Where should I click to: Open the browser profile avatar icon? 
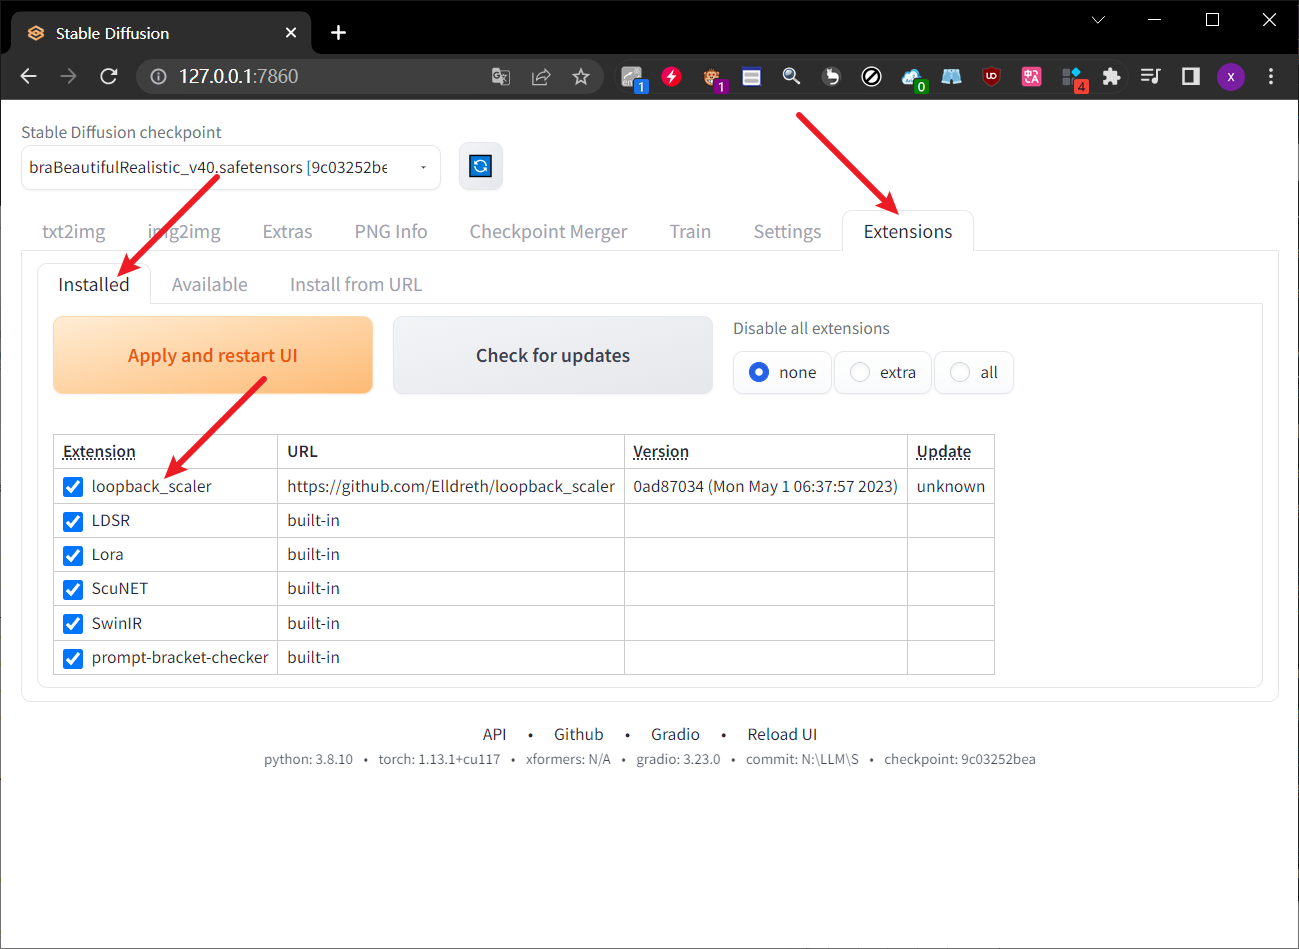(x=1231, y=76)
